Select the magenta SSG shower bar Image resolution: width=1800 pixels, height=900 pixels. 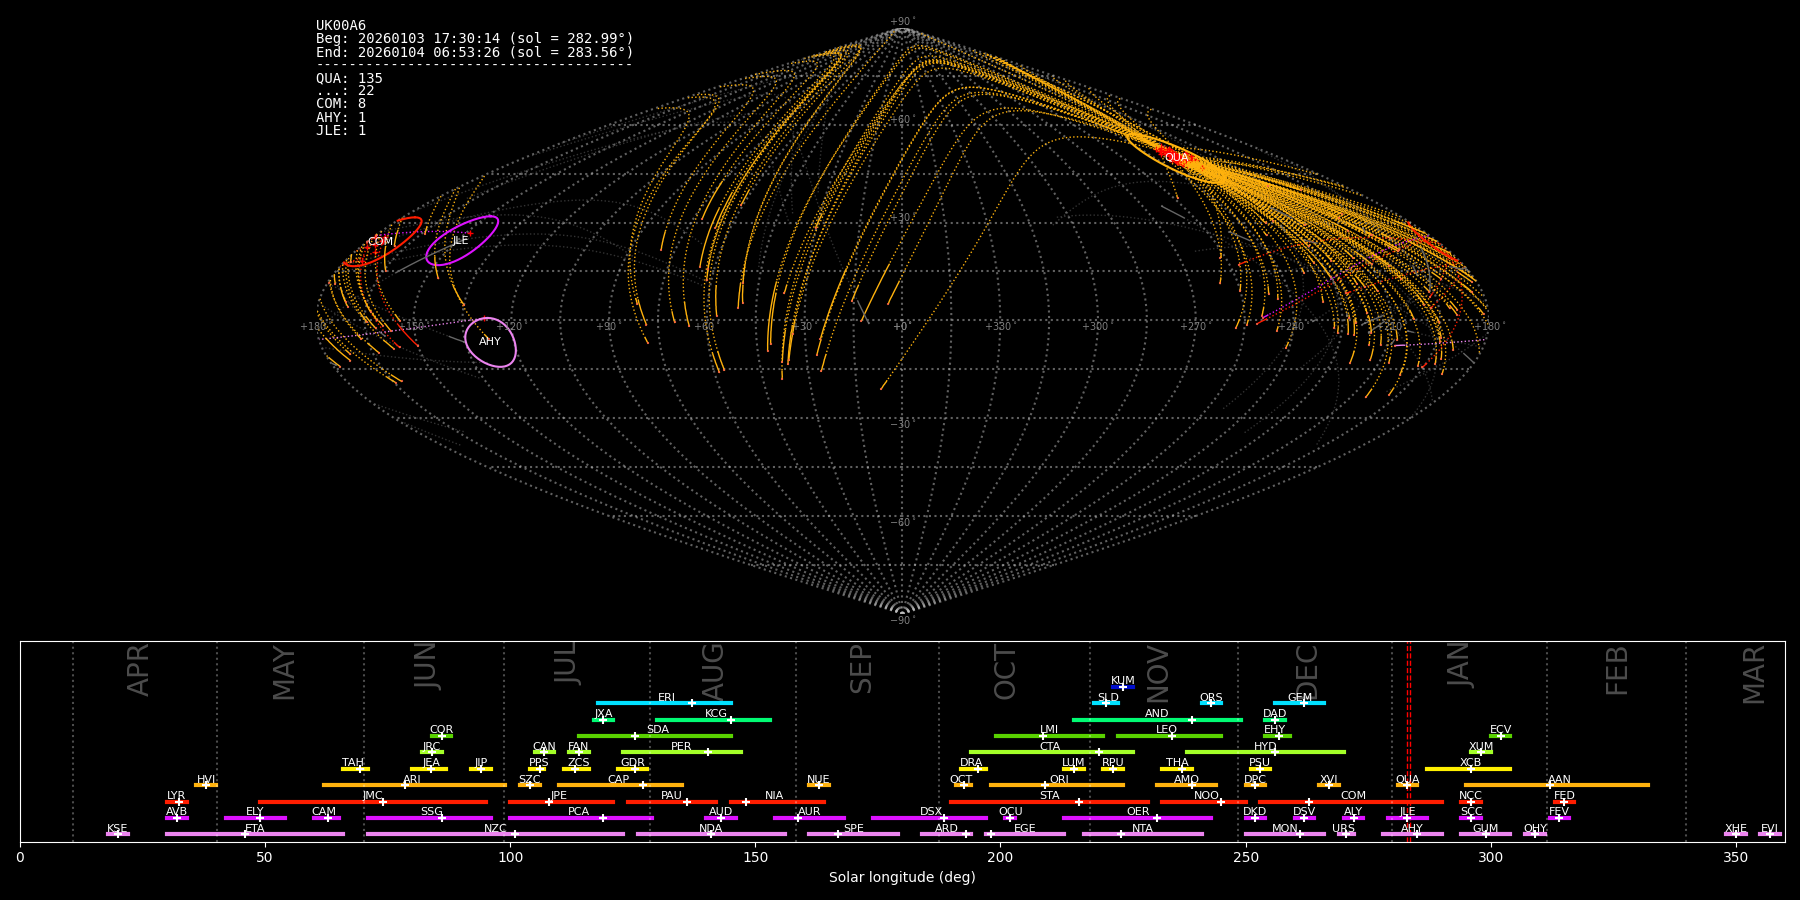point(429,818)
